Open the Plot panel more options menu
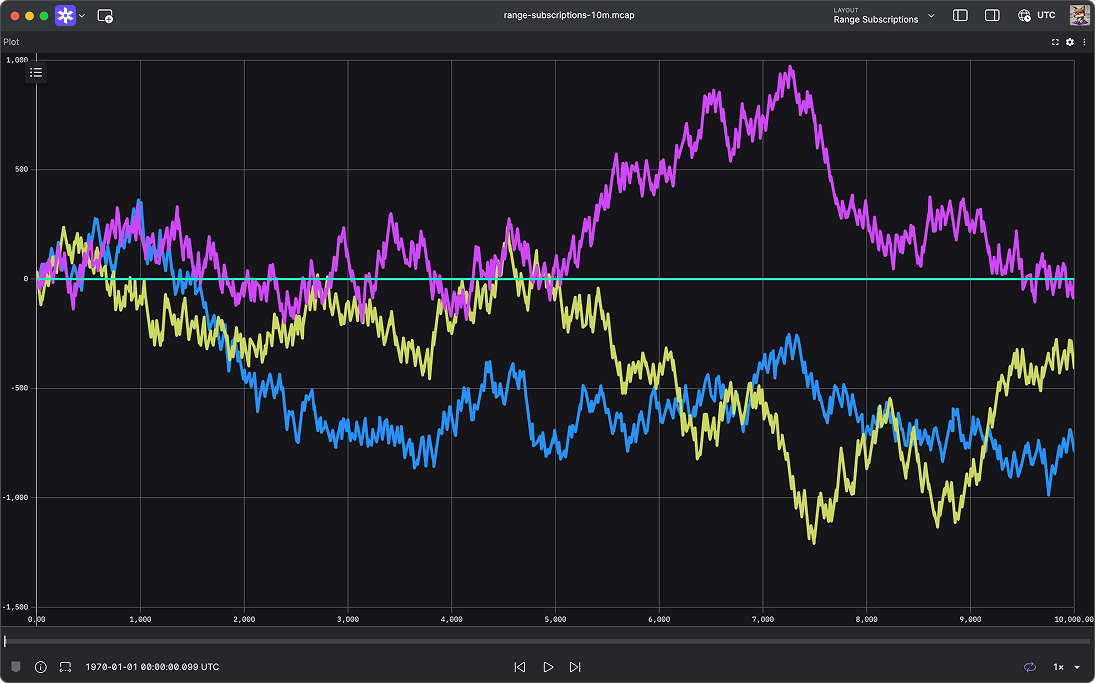This screenshot has width=1095, height=683. point(1084,42)
